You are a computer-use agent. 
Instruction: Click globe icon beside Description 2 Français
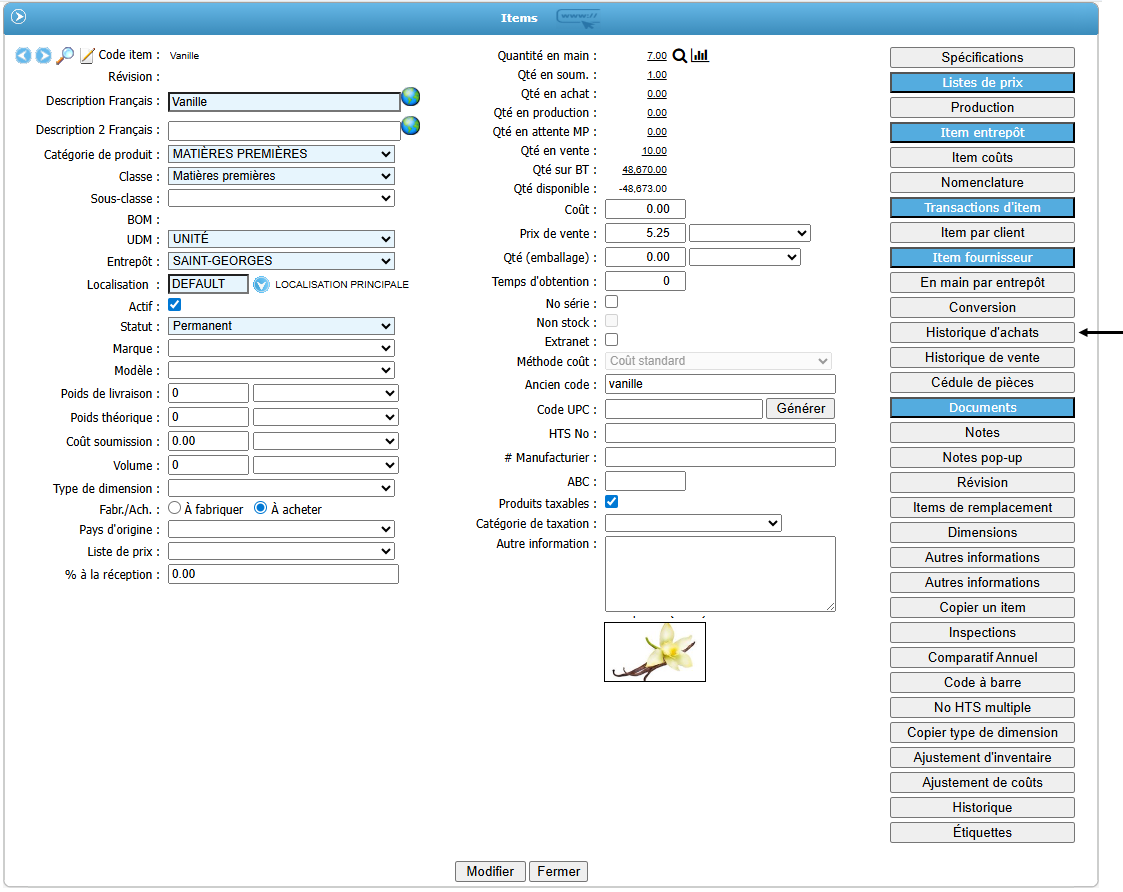pyautogui.click(x=410, y=126)
